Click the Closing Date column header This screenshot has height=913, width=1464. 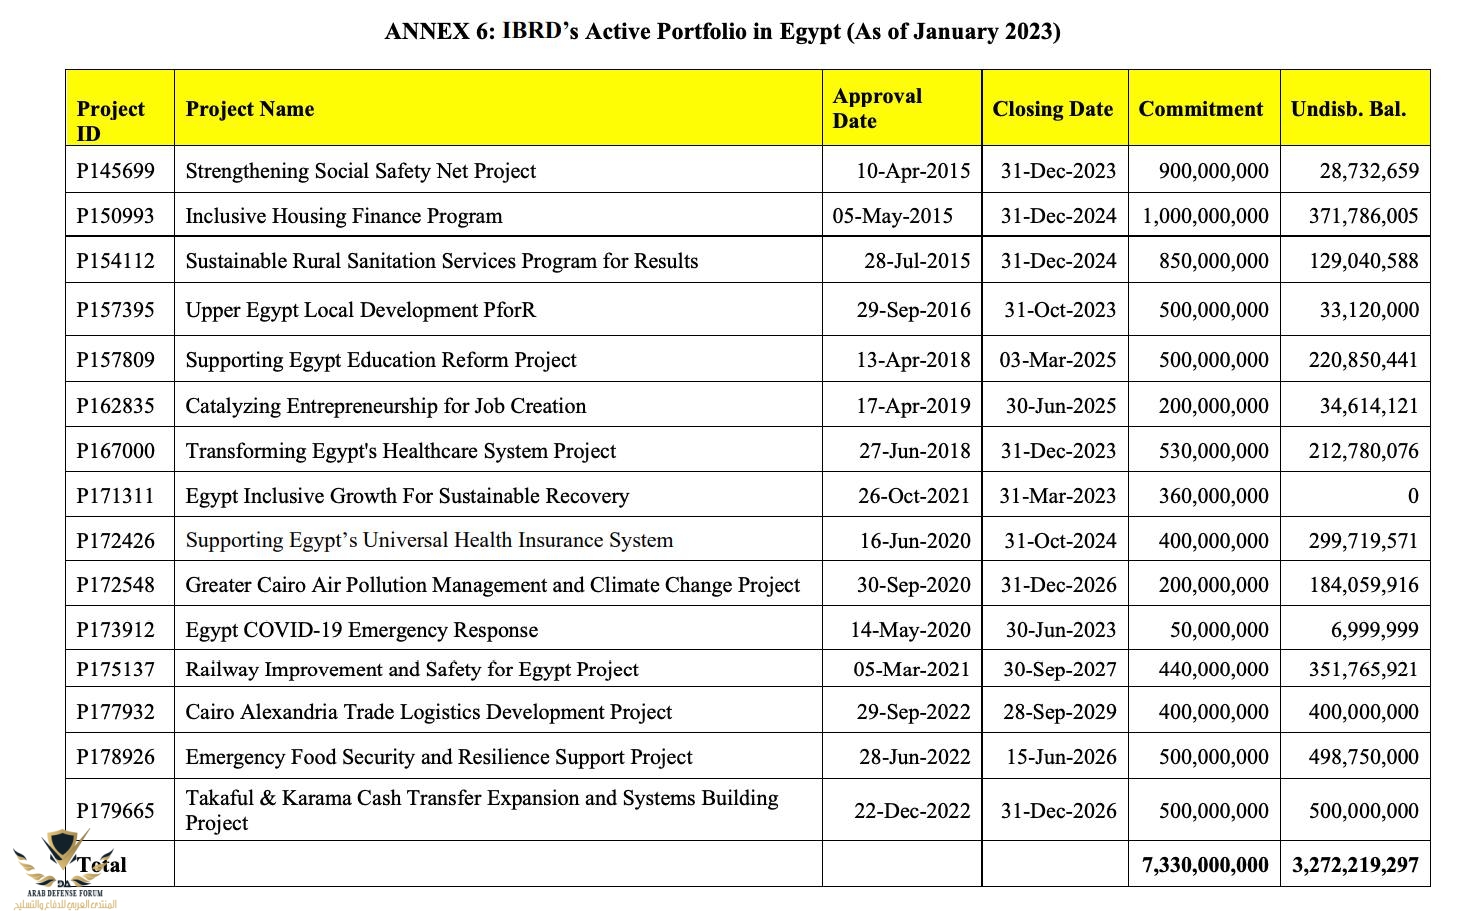click(x=1052, y=109)
